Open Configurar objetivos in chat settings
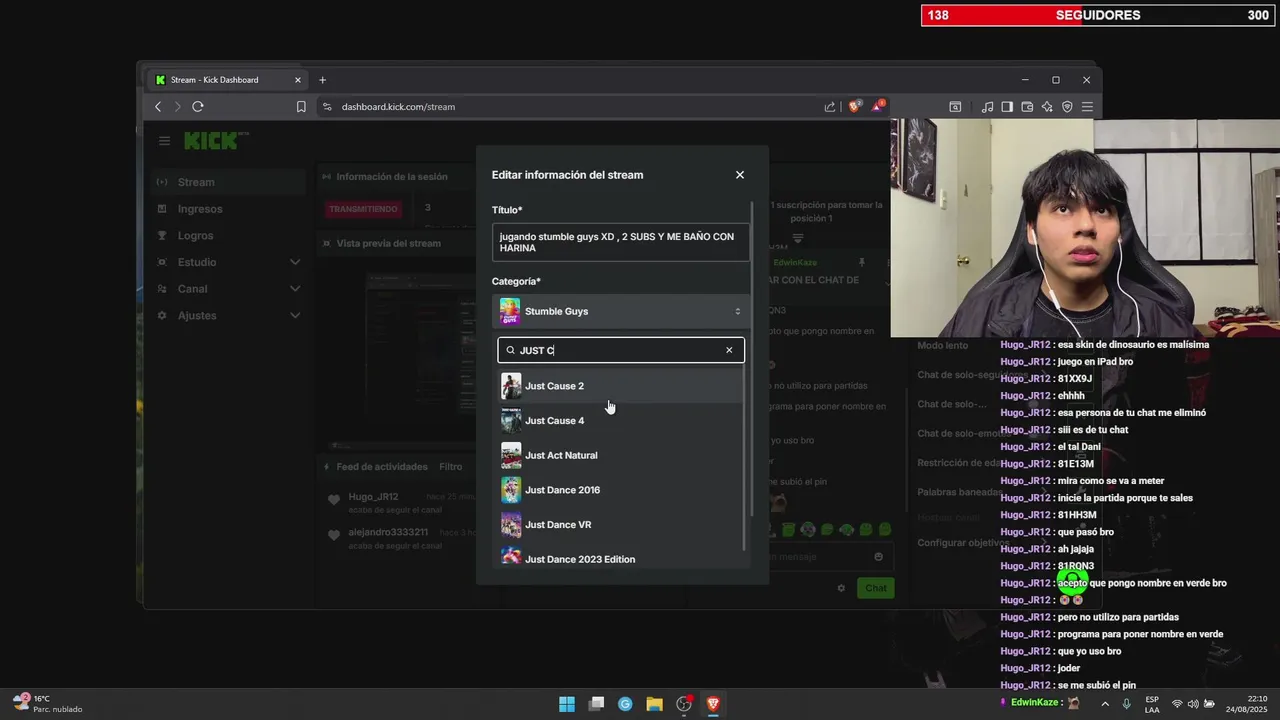 [964, 543]
